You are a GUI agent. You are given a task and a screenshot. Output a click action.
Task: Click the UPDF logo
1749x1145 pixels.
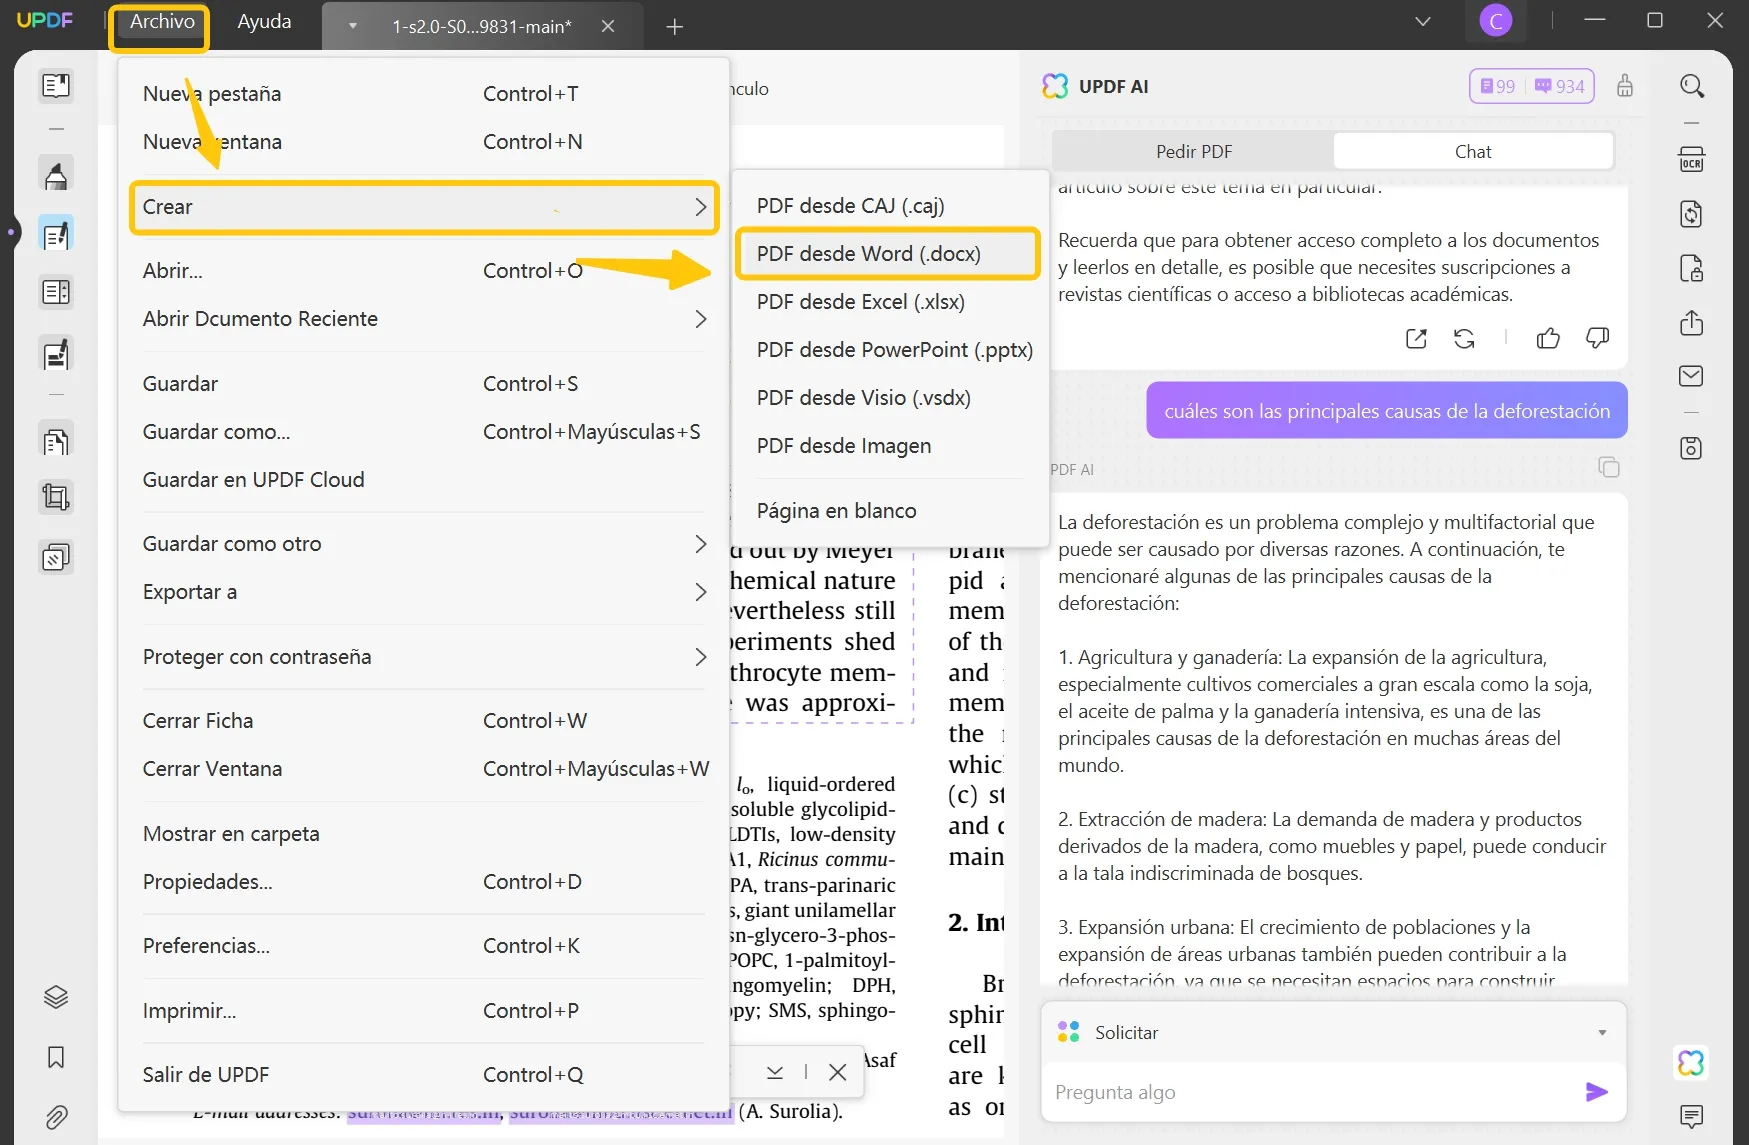(45, 20)
